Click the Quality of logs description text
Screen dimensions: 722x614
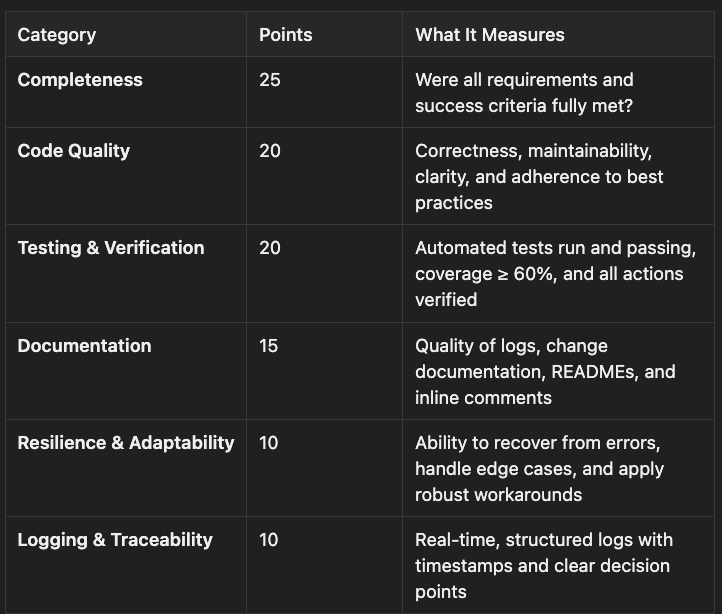[545, 372]
